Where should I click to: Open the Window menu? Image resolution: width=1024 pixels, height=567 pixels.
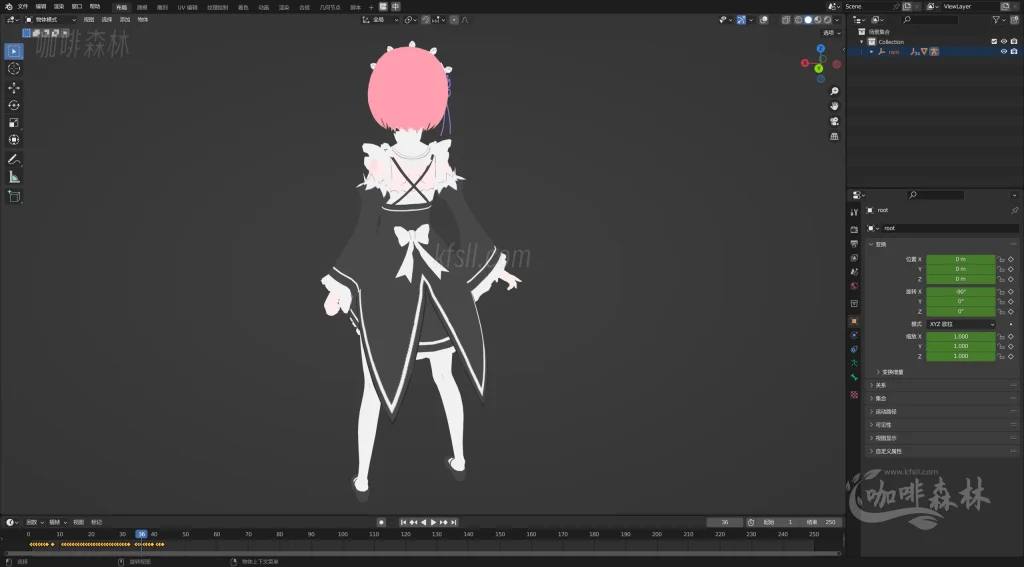point(77,7)
